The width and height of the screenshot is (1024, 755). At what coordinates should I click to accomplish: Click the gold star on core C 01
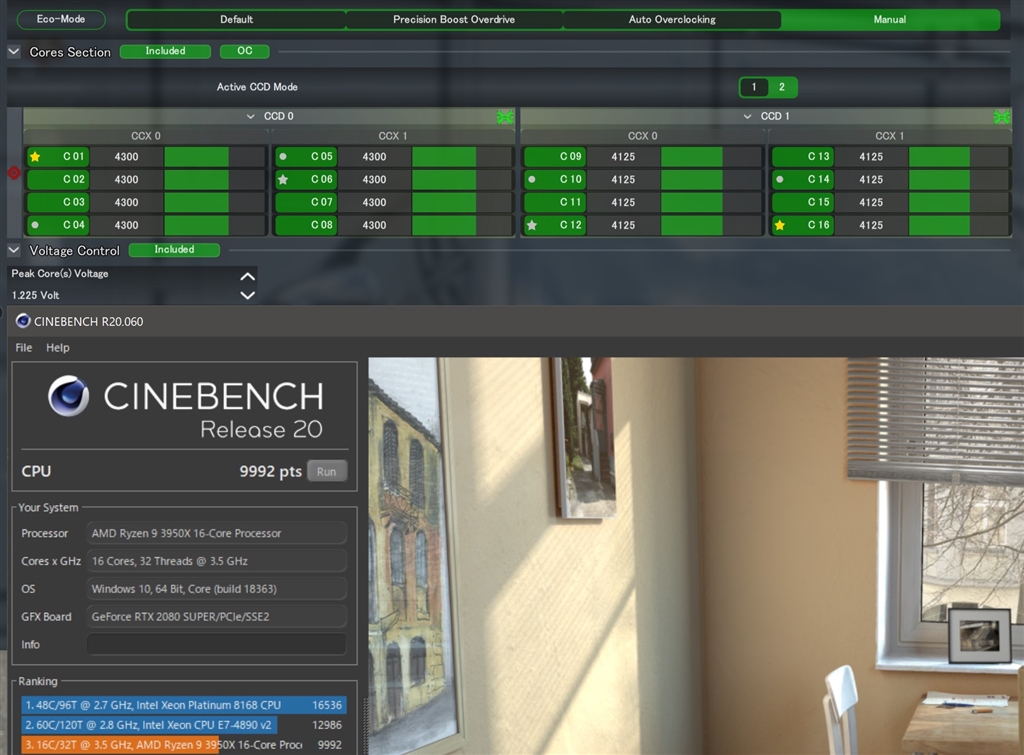35,157
